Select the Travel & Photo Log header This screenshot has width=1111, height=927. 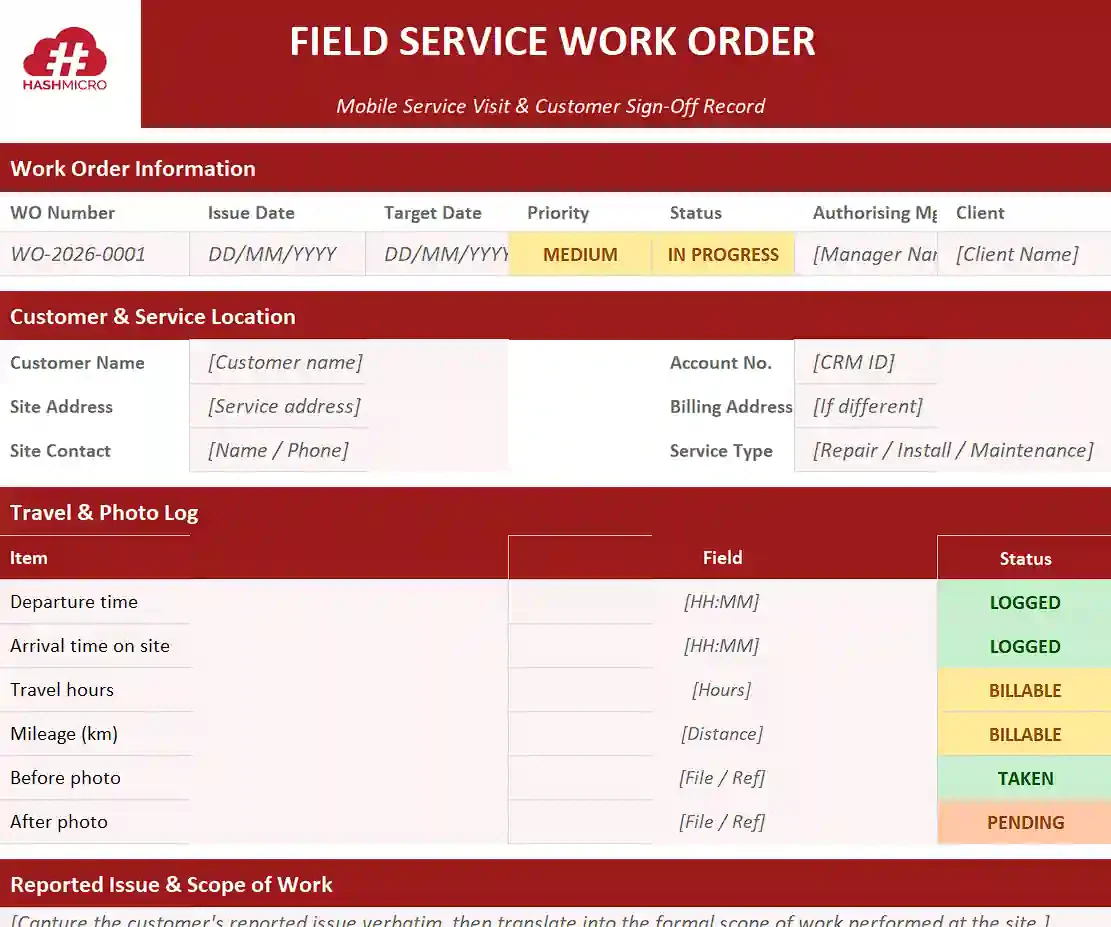tap(556, 512)
